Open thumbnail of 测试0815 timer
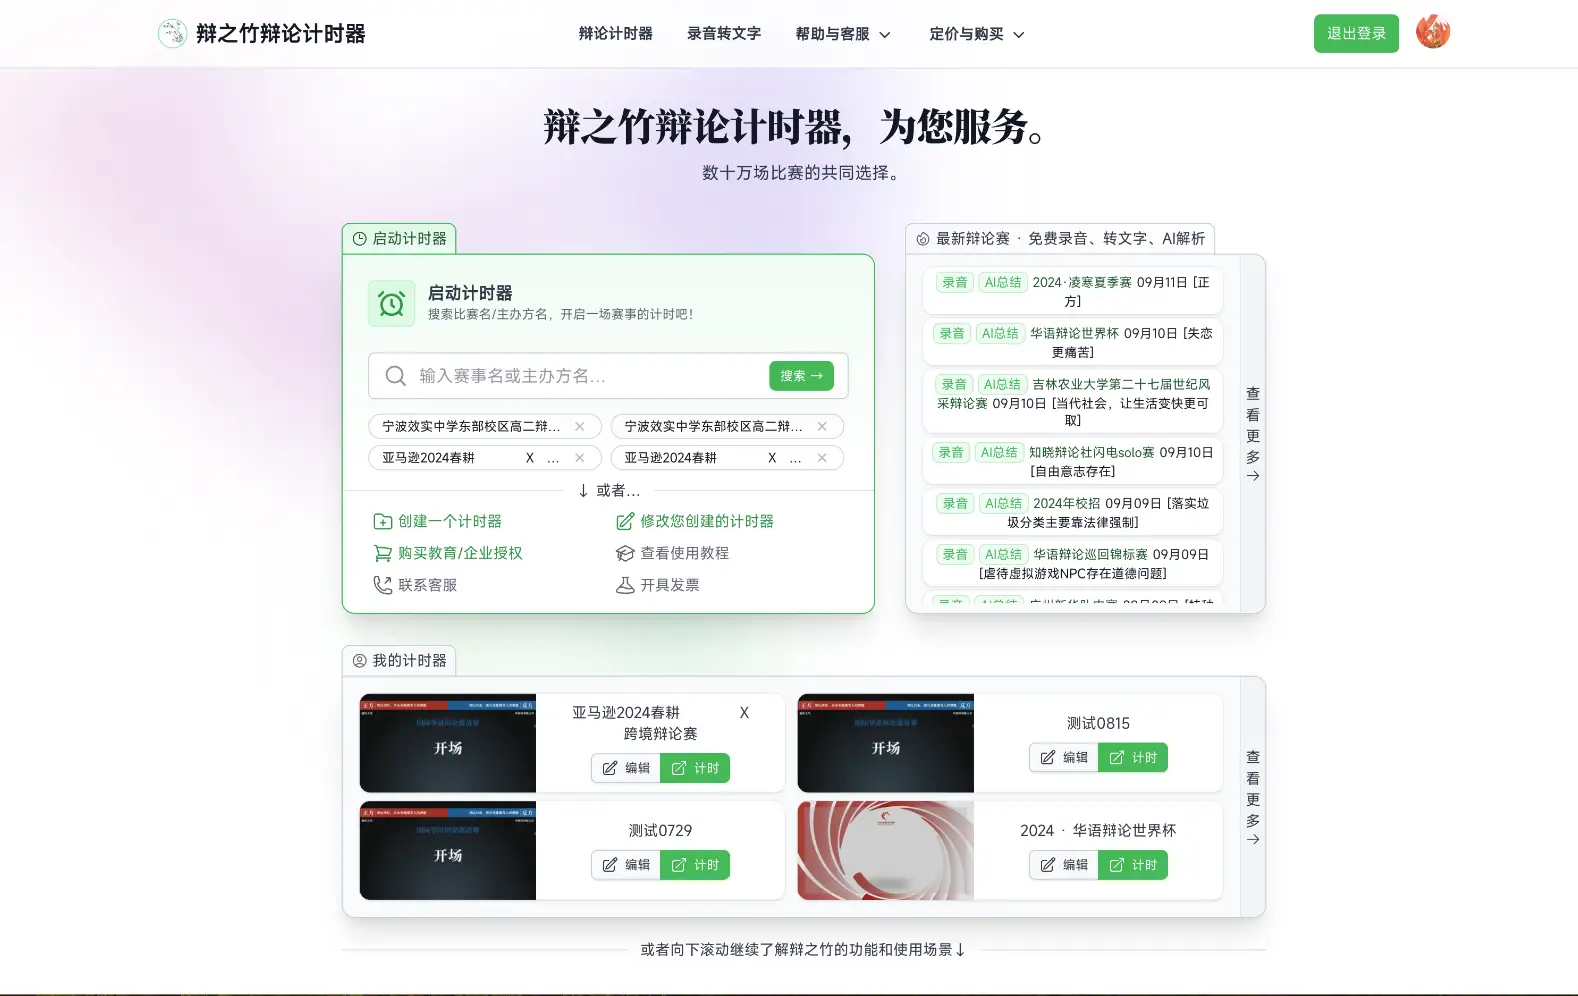Viewport: 1578px width, 996px height. [886, 743]
